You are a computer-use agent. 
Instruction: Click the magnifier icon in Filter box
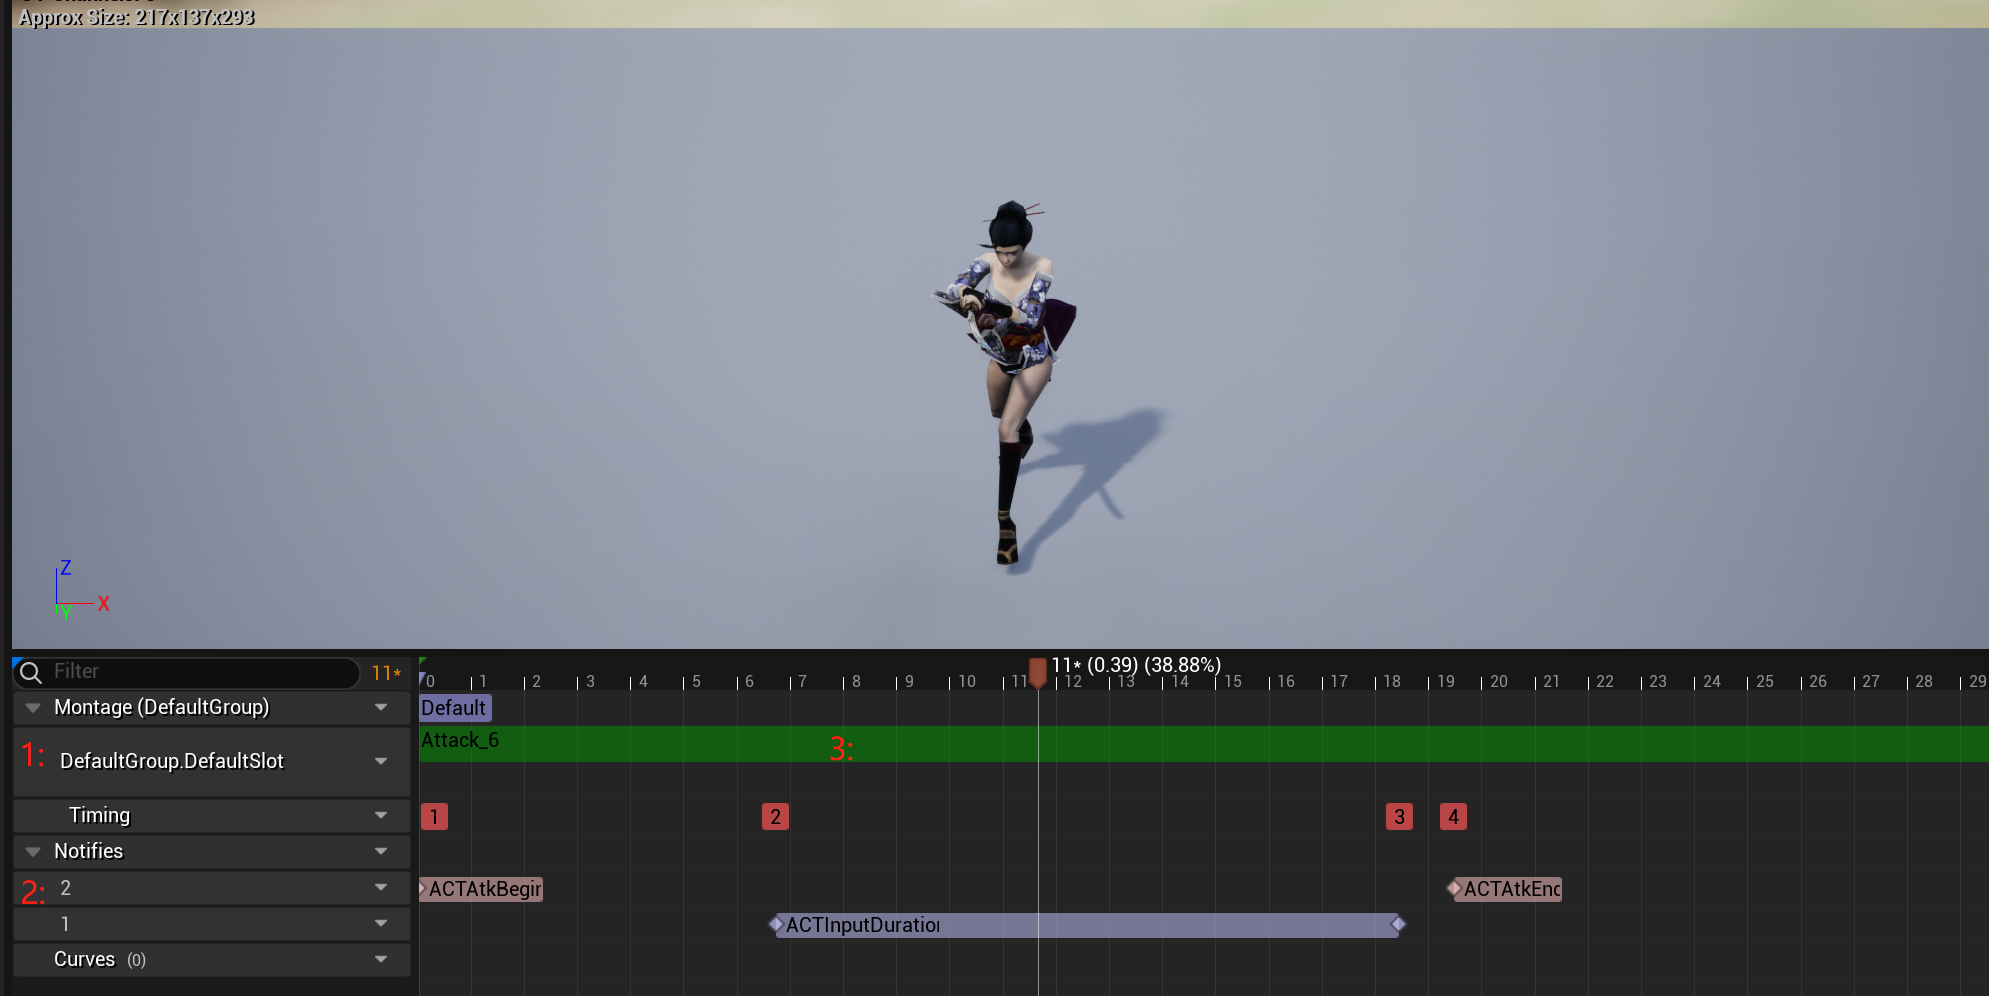(31, 672)
